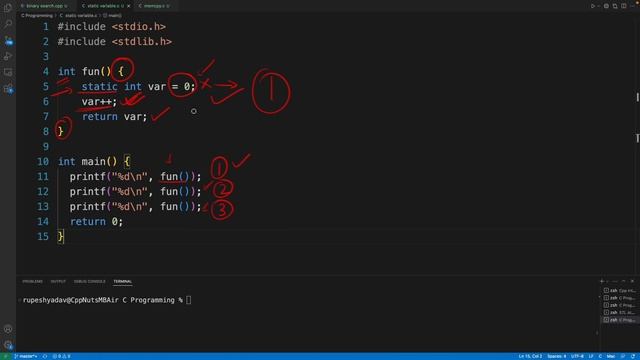The width and height of the screenshot is (640, 360).
Task: Select fourth zsh STL terminal entry
Action: (x=620, y=313)
